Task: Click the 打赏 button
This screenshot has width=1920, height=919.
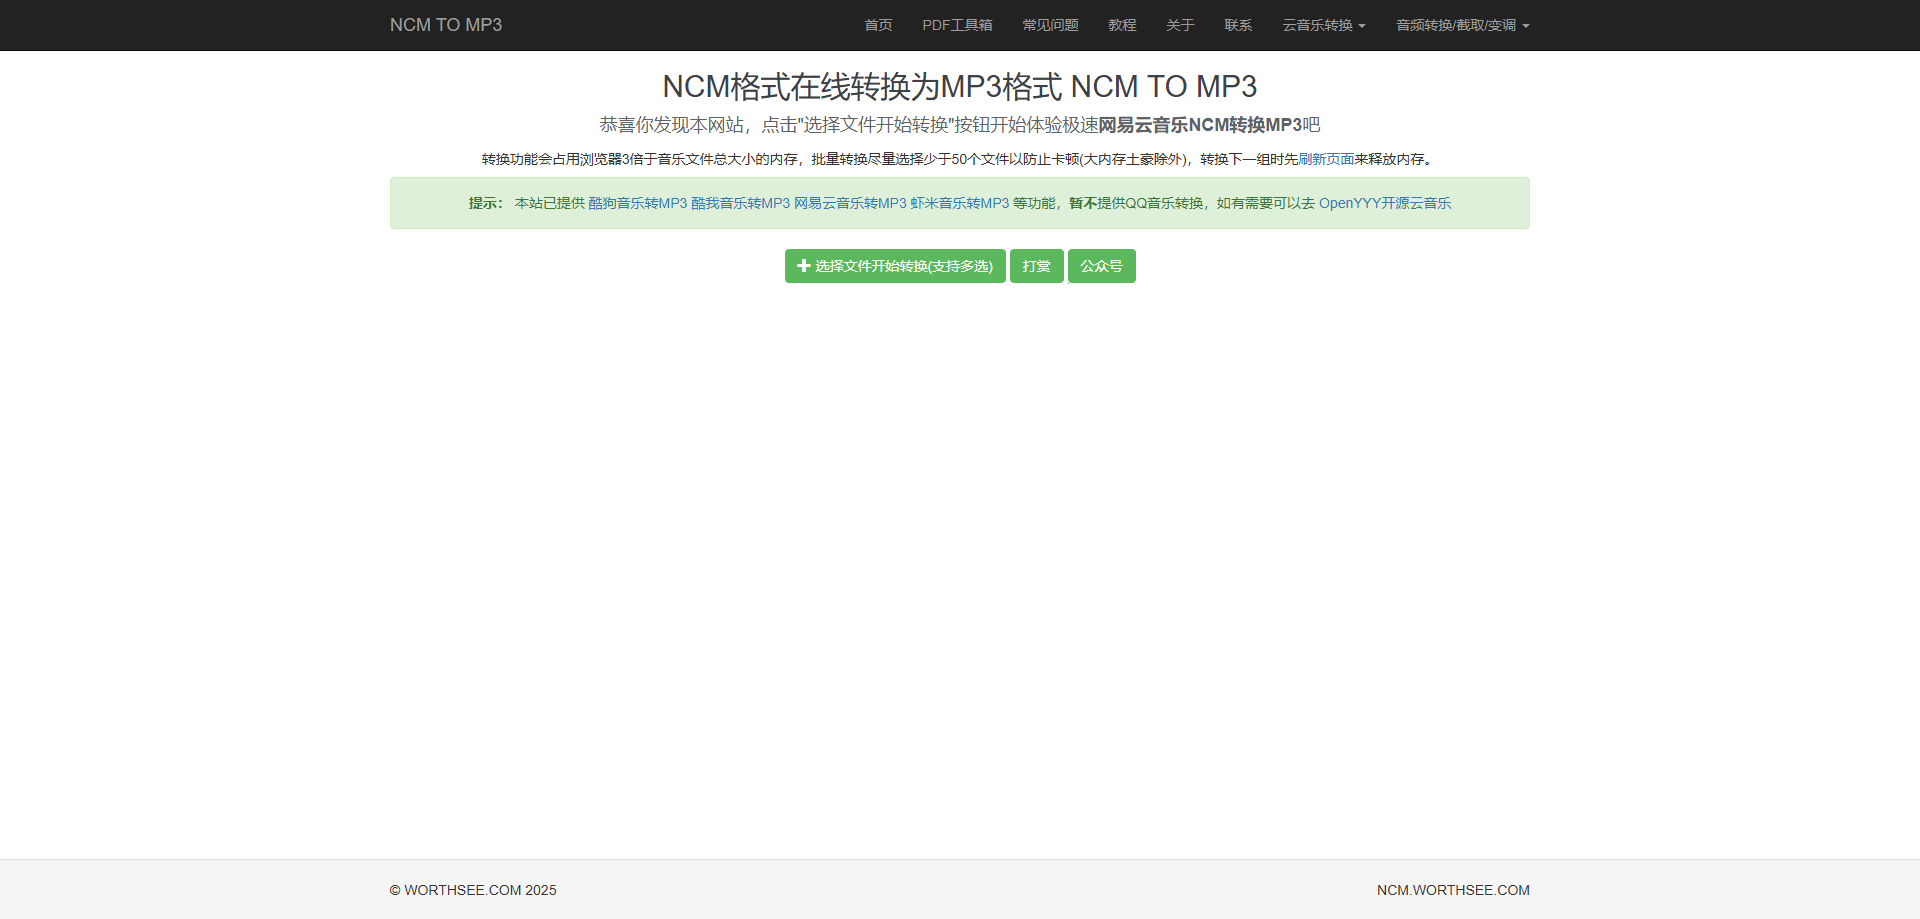Action: (x=1036, y=266)
